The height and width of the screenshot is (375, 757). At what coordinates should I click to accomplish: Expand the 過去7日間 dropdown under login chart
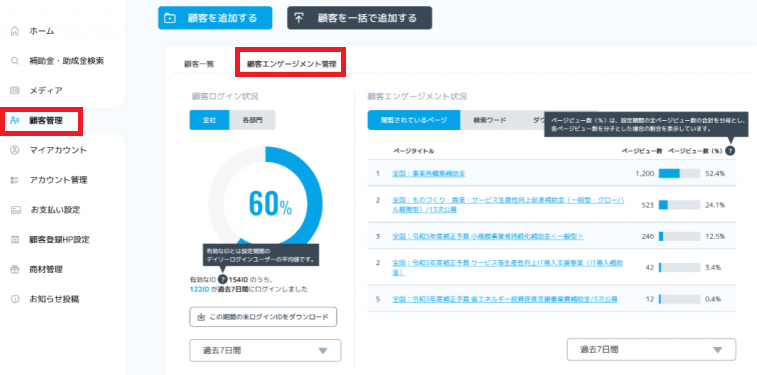tap(265, 350)
